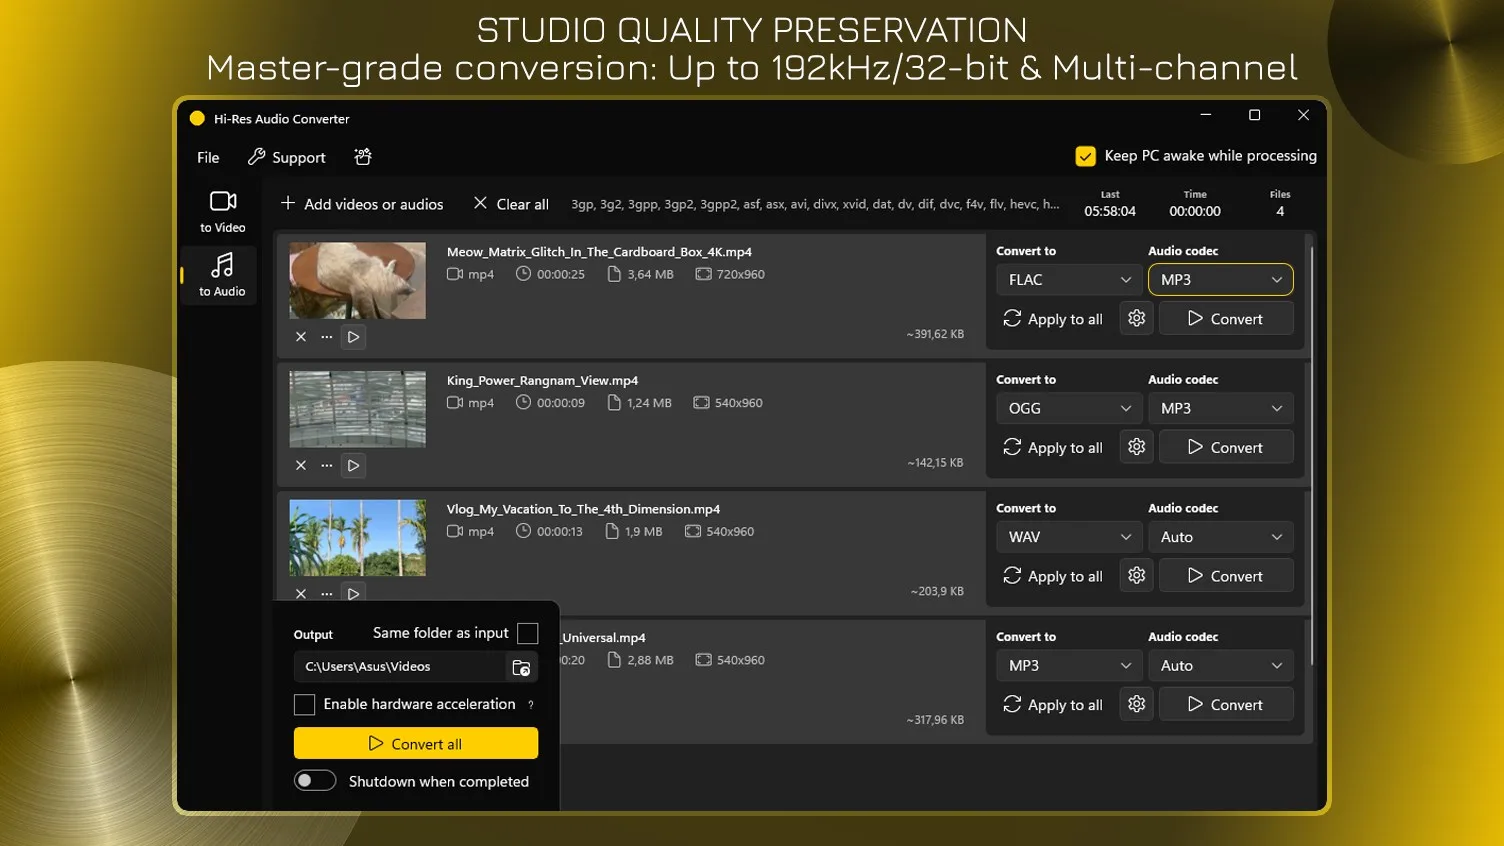Click the estimated size ~142,15 KB
This screenshot has height=846, width=1504.
pos(935,463)
